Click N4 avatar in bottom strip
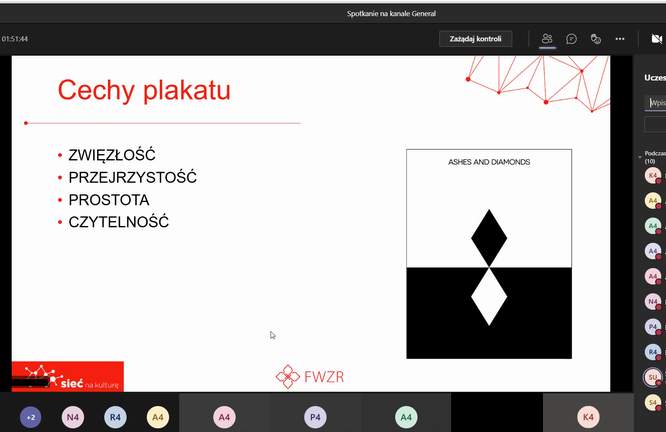Screen dimensions: 666x432 pos(73,417)
